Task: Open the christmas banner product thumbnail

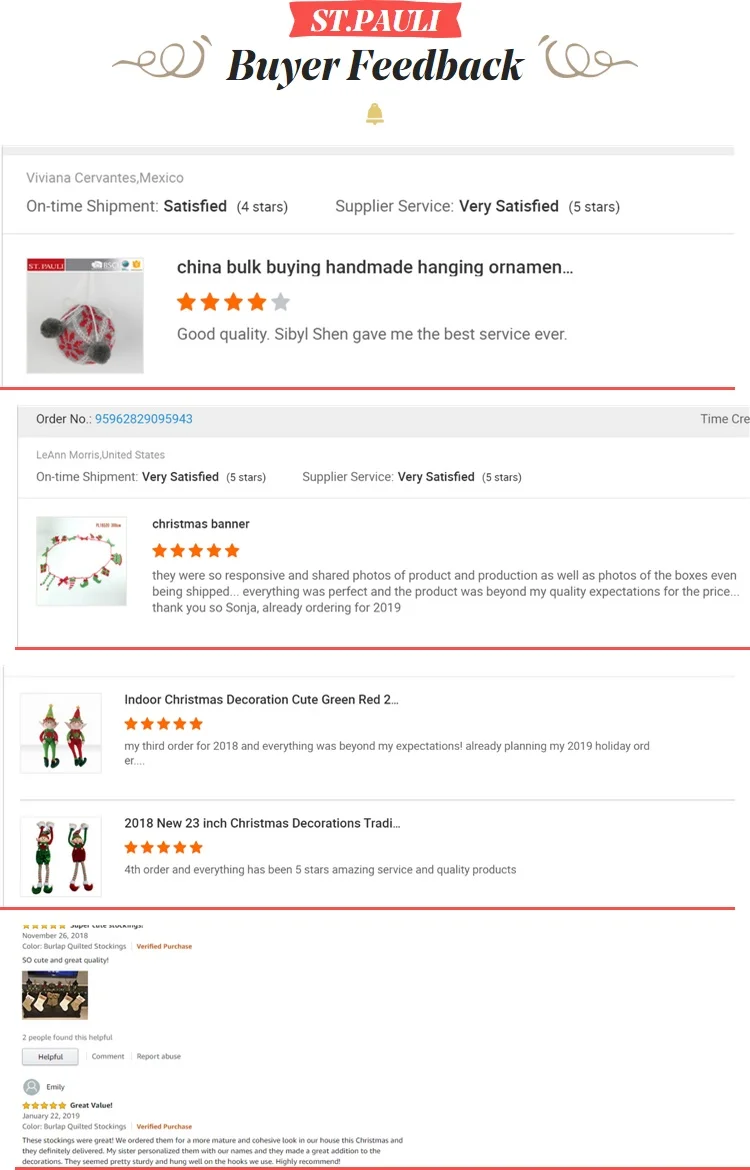Action: click(x=81, y=561)
